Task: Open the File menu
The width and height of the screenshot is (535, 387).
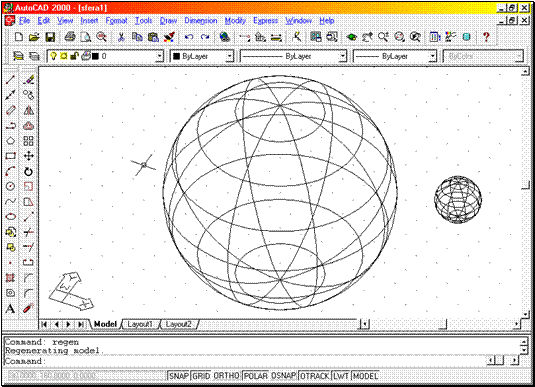Action: pyautogui.click(x=24, y=21)
